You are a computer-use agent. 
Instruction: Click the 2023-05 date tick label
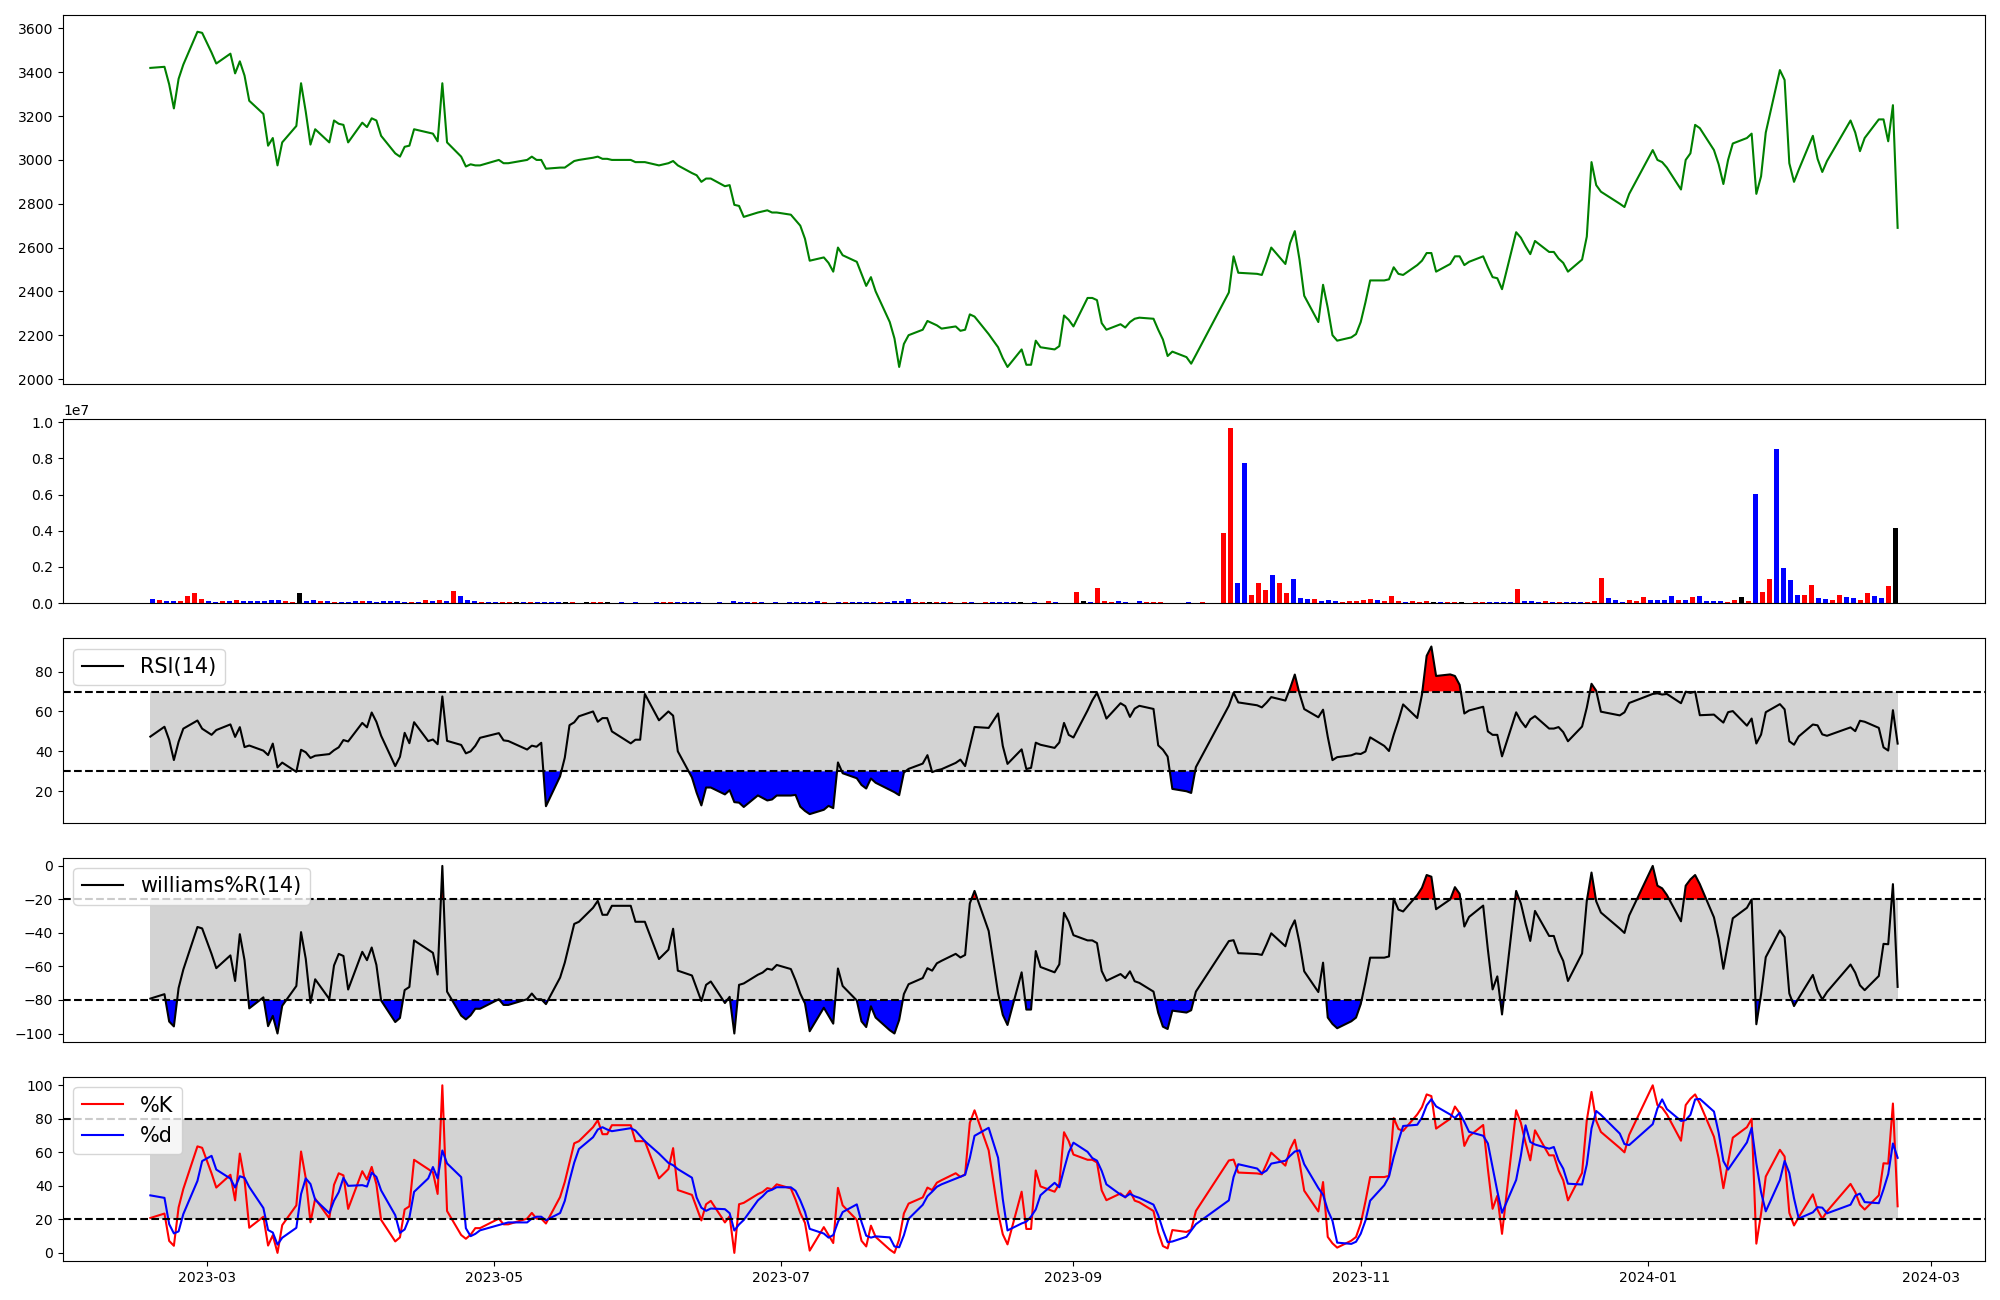click(494, 1277)
